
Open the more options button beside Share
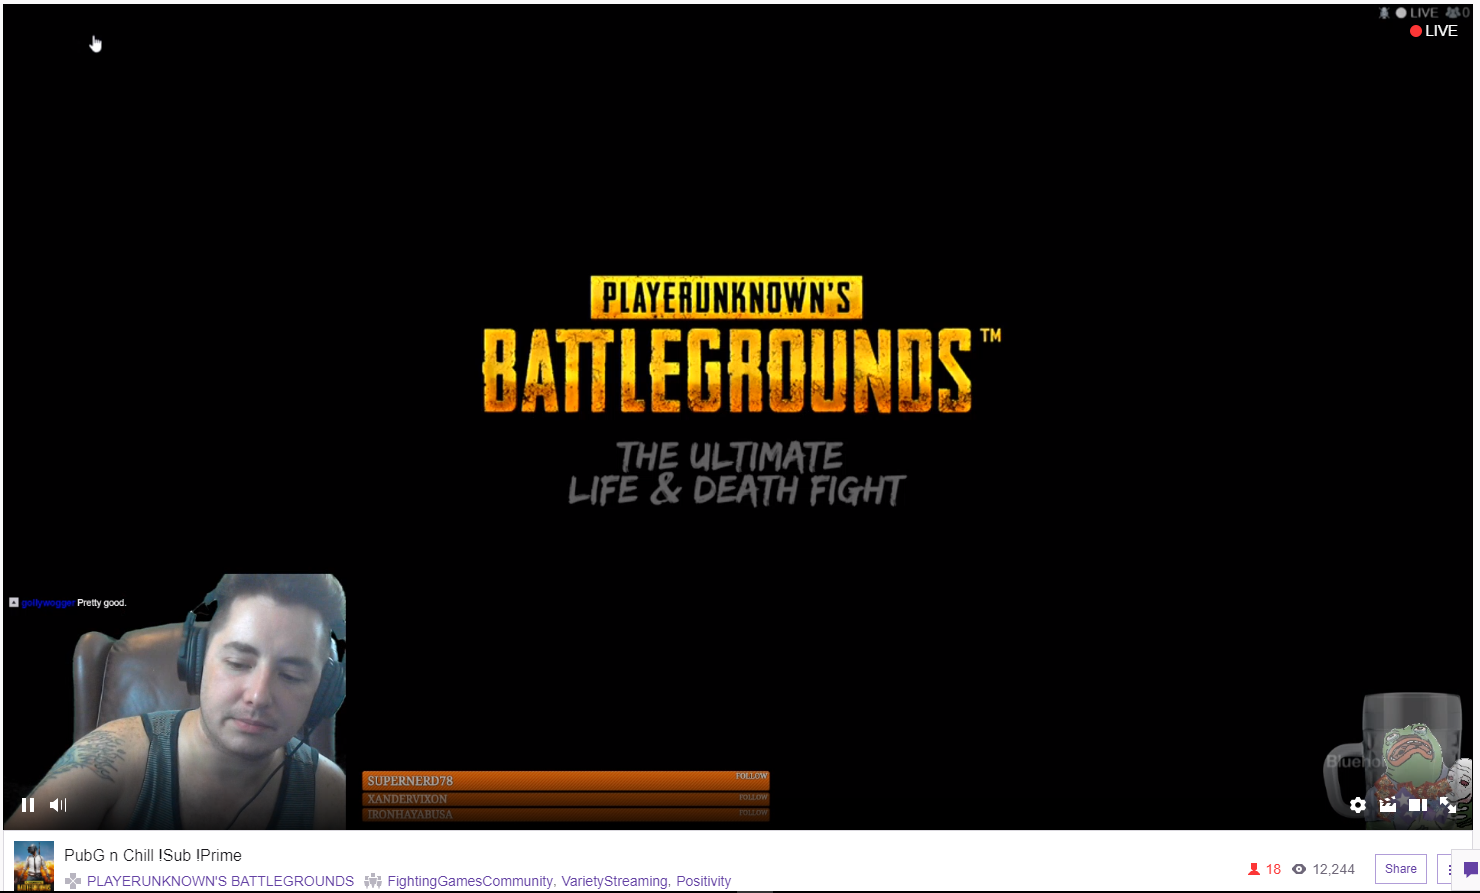(x=1446, y=869)
